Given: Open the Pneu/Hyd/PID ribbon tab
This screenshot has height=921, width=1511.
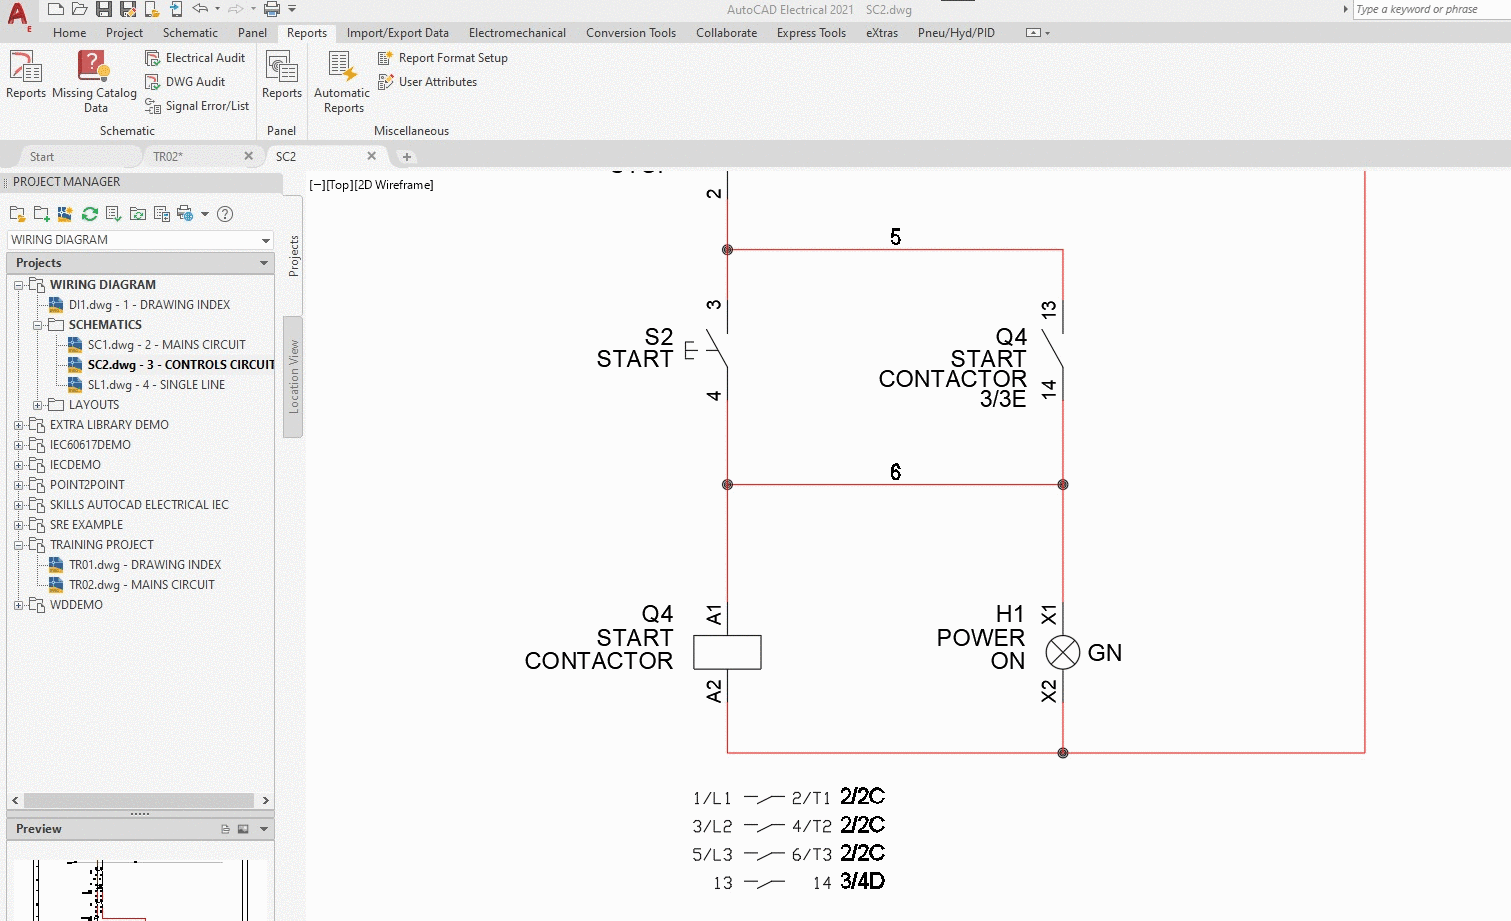Looking at the screenshot, I should click(x=956, y=33).
